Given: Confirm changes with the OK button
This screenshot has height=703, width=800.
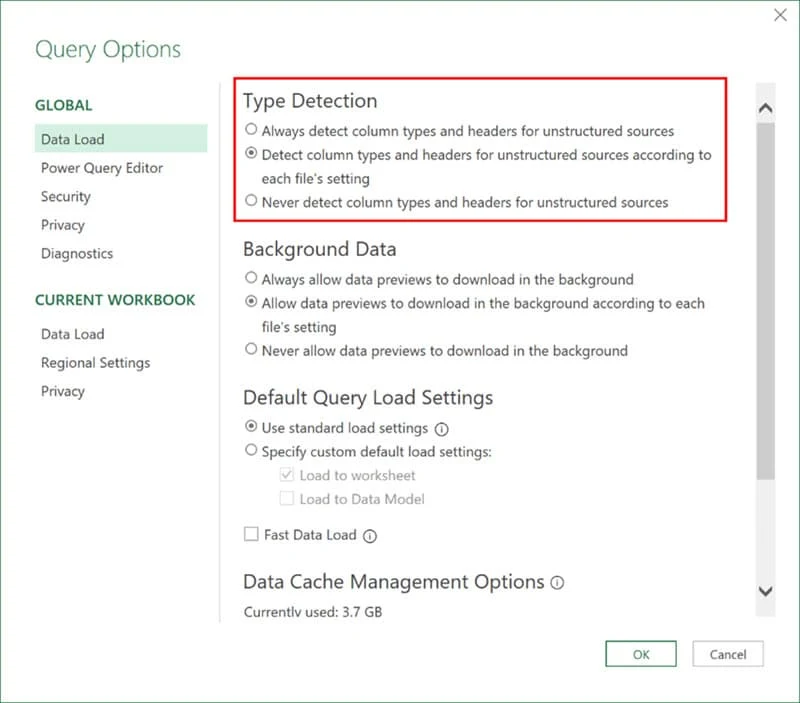Looking at the screenshot, I should pos(641,654).
